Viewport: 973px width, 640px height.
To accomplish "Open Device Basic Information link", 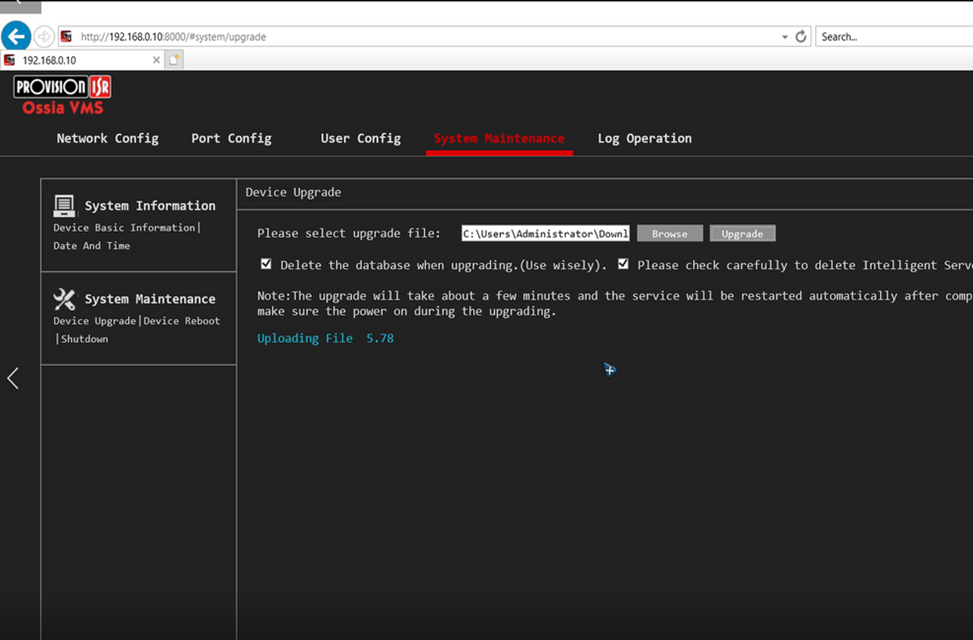I will point(124,228).
